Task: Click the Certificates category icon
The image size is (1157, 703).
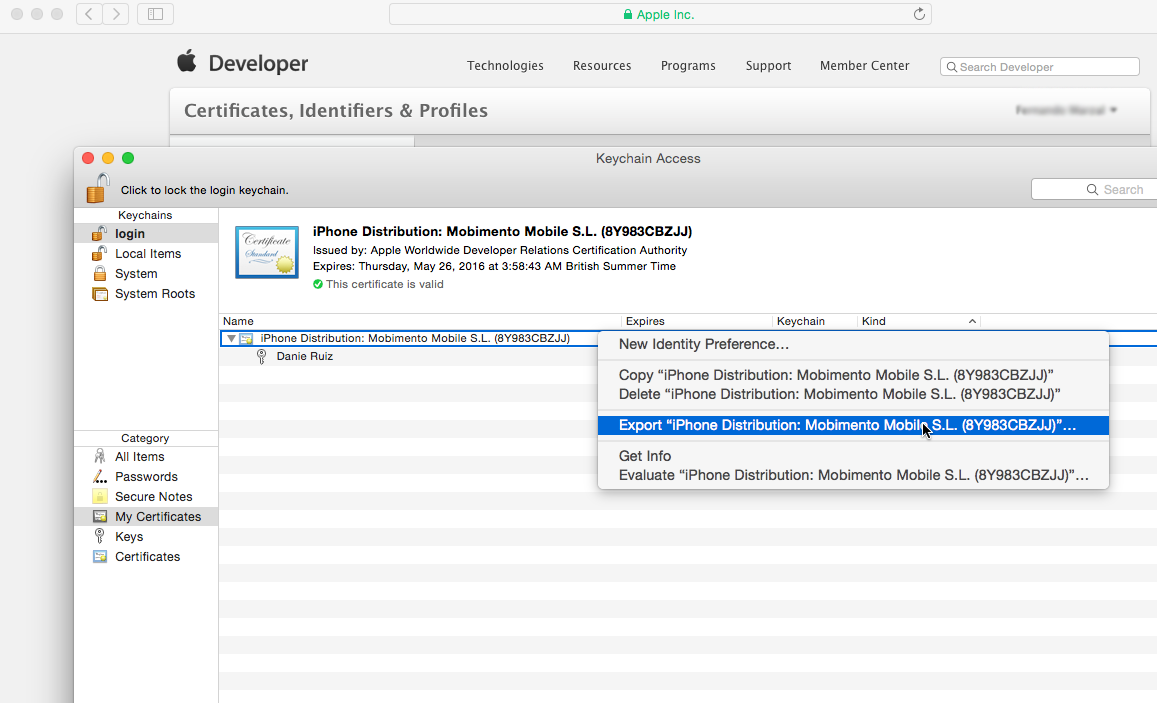Action: coord(100,556)
